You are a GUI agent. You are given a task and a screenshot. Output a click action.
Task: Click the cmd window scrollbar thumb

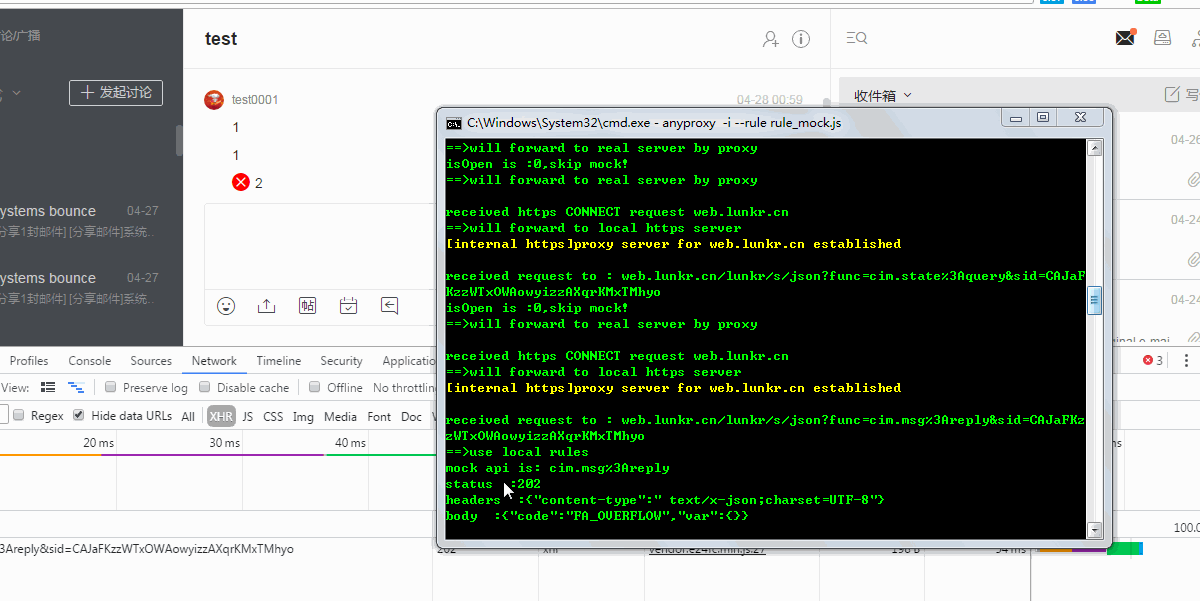(1095, 299)
